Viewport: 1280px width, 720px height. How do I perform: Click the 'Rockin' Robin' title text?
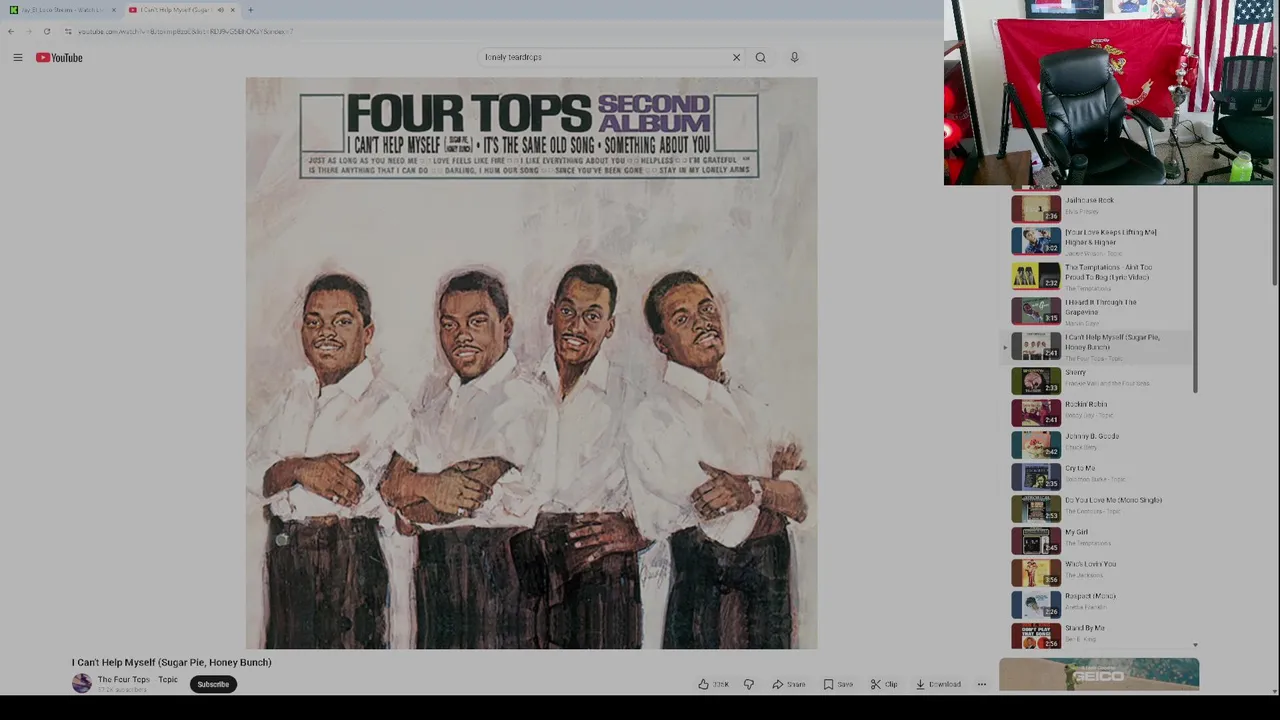(x=1086, y=404)
